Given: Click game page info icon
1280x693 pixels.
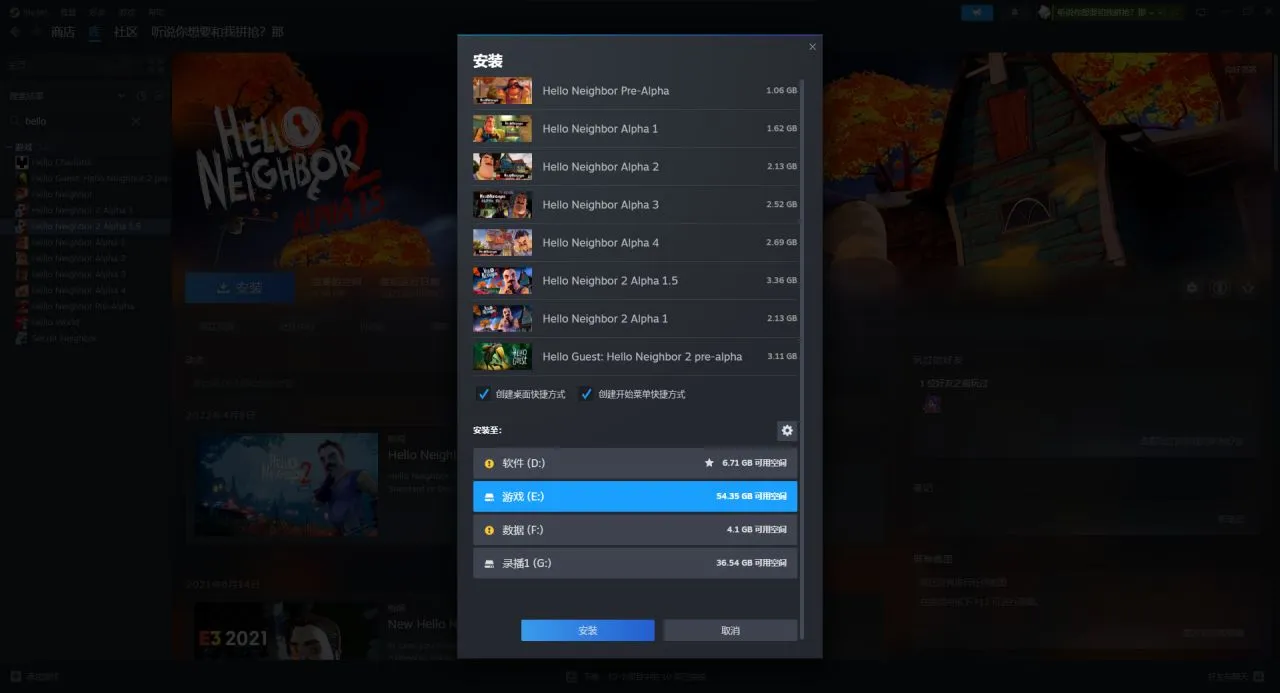Looking at the screenshot, I should (1220, 287).
